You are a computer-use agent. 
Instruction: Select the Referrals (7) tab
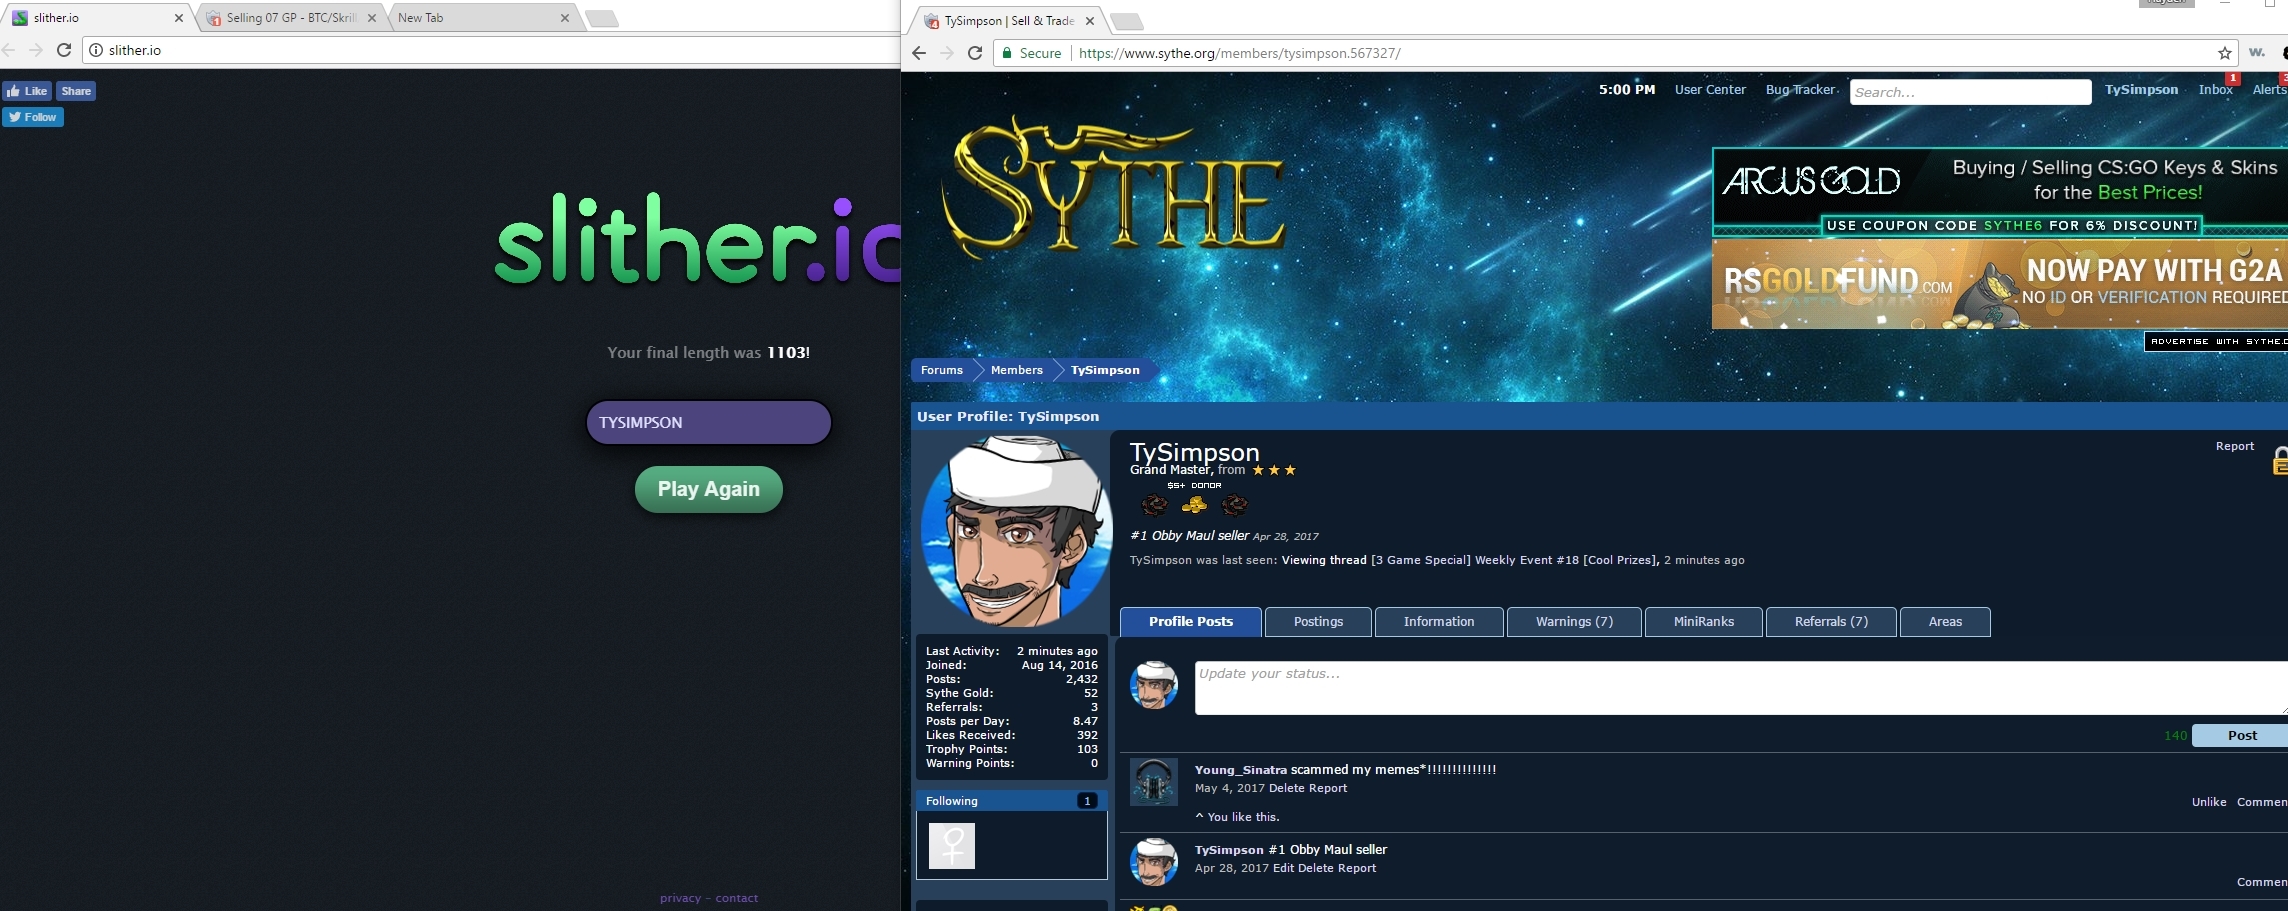[1831, 622]
